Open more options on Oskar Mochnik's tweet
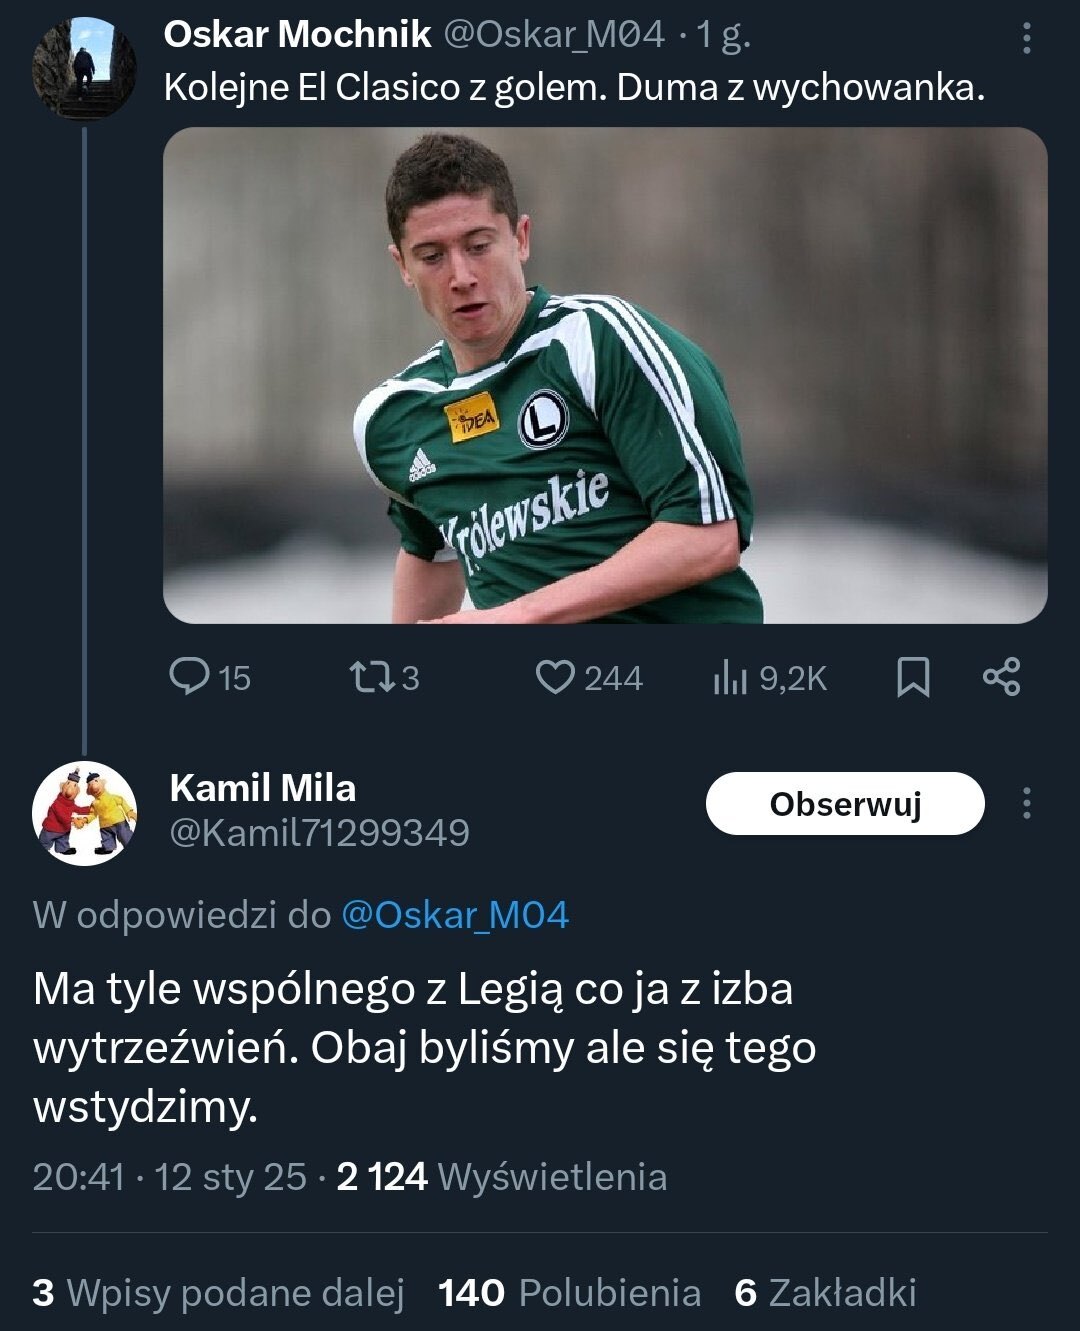The image size is (1080, 1331). pyautogui.click(x=1026, y=38)
